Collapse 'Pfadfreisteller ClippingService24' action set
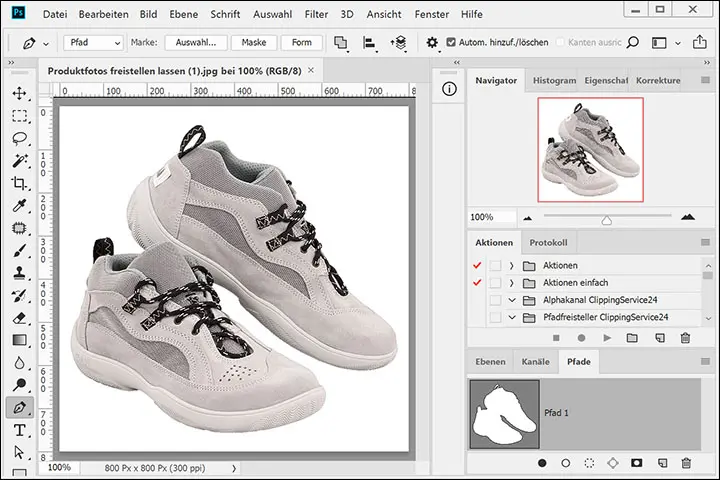720x480 pixels. click(511, 317)
